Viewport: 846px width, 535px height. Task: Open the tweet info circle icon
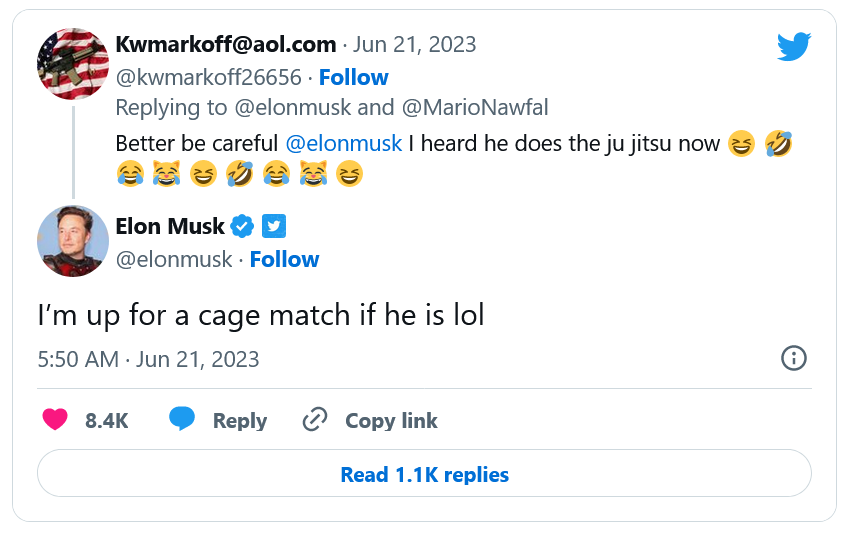793,358
